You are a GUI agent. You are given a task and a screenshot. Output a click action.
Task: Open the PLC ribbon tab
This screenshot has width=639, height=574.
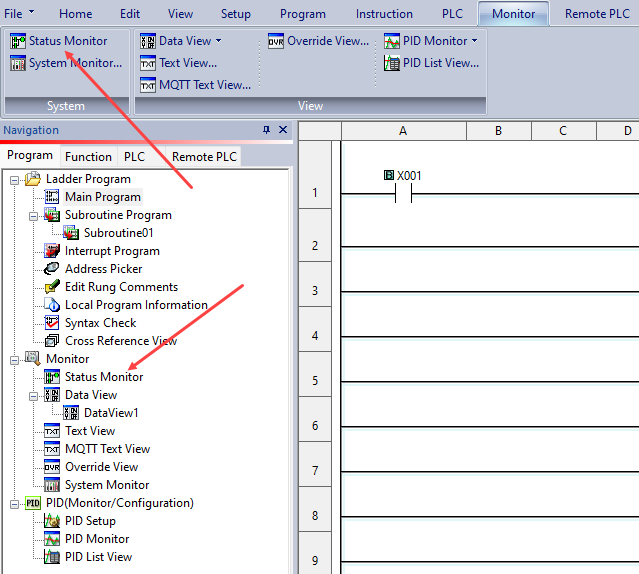pyautogui.click(x=452, y=14)
